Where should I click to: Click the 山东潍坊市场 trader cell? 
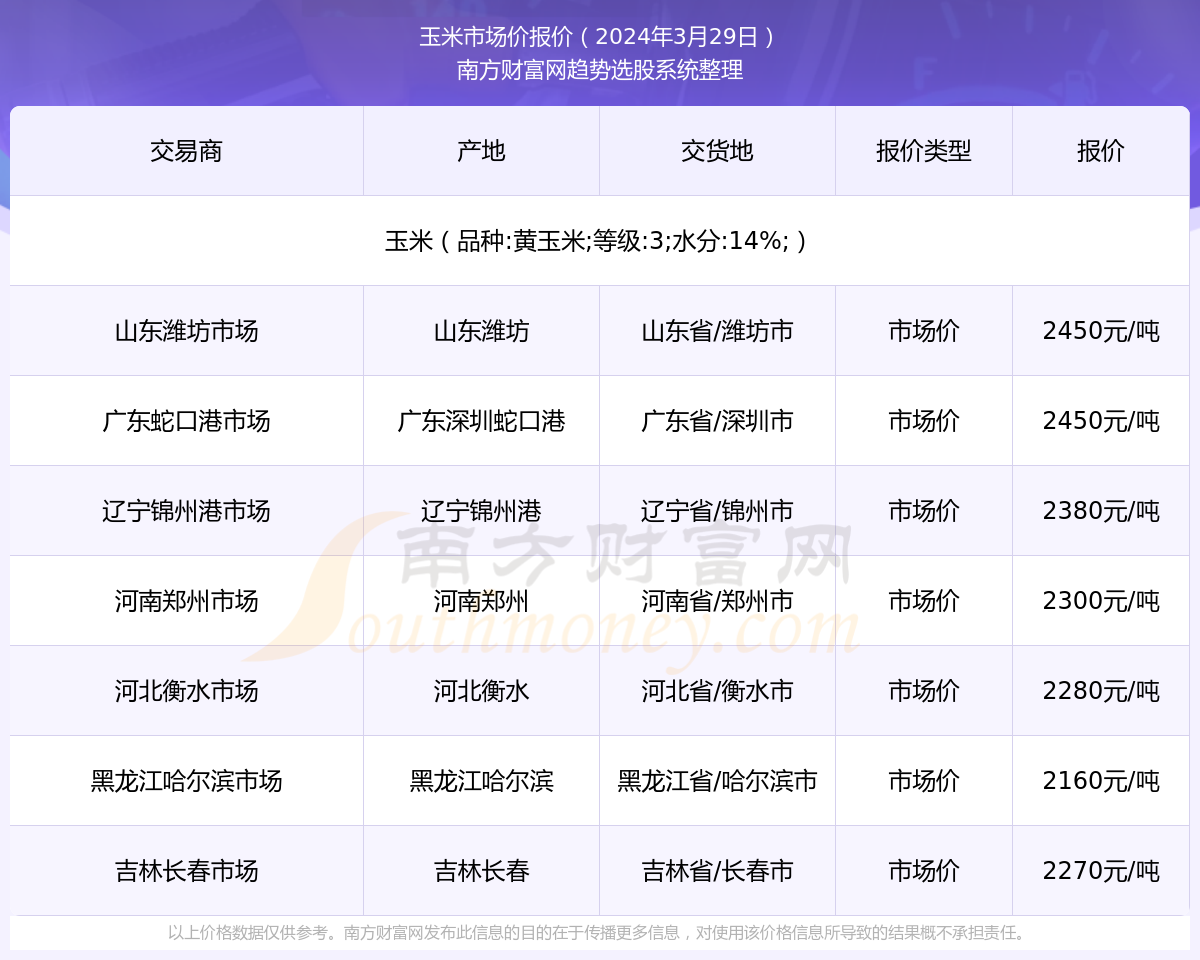point(186,331)
